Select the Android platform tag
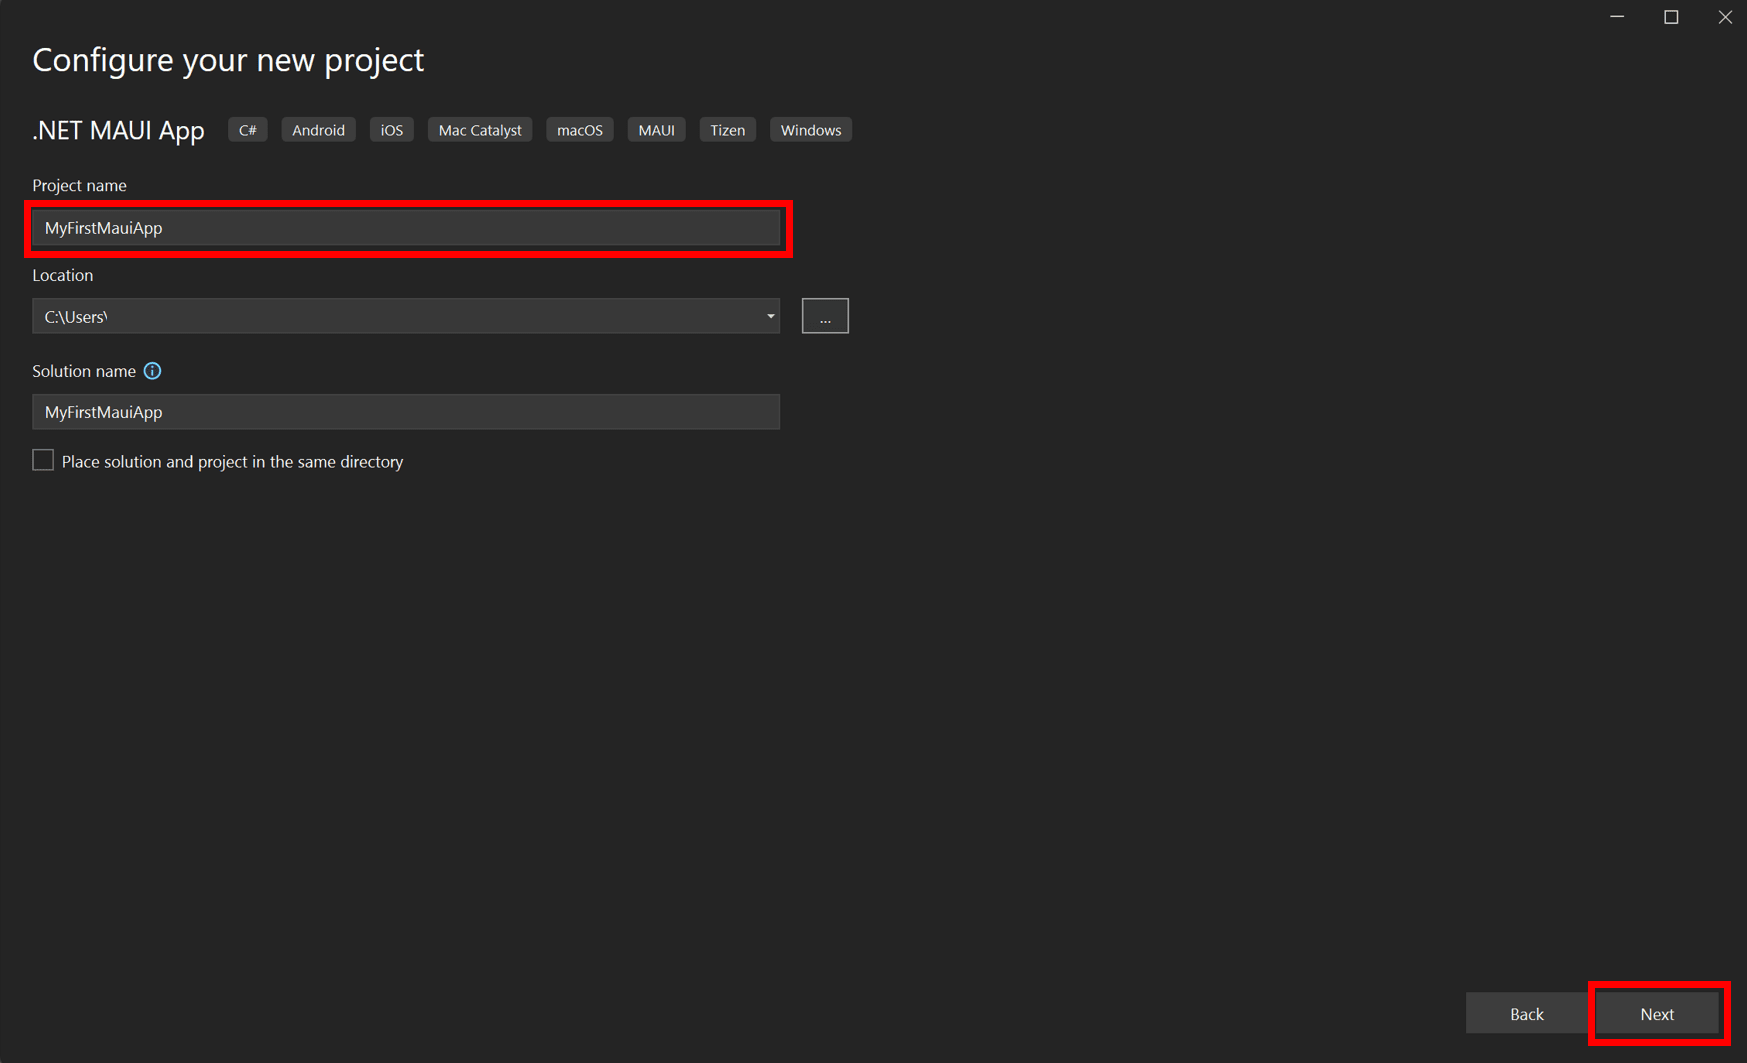The image size is (1747, 1063). [x=318, y=130]
